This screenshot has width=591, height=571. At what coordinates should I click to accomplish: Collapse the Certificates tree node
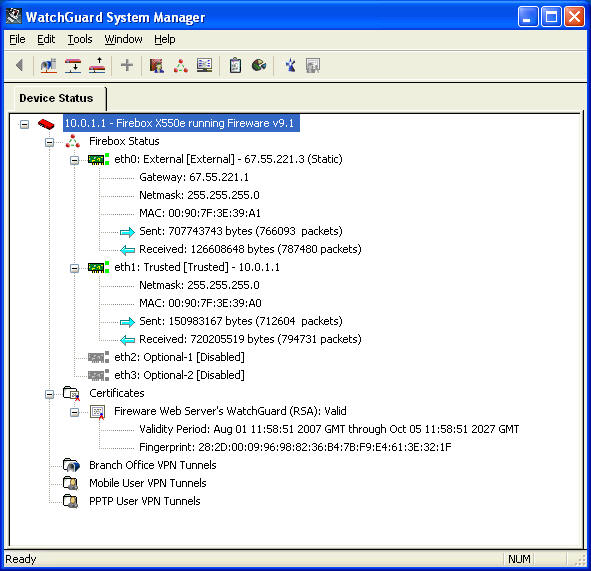point(49,394)
